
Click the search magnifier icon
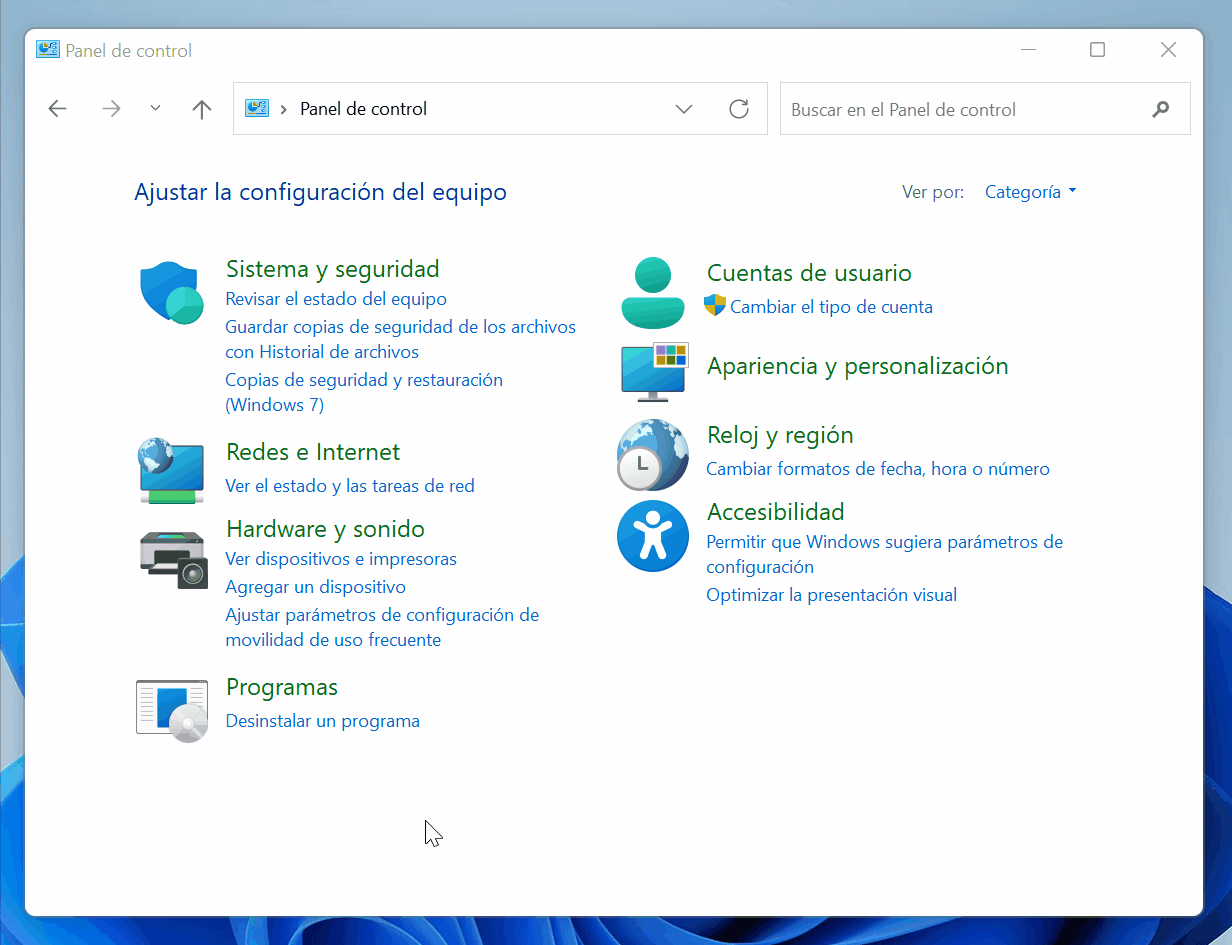[1161, 109]
